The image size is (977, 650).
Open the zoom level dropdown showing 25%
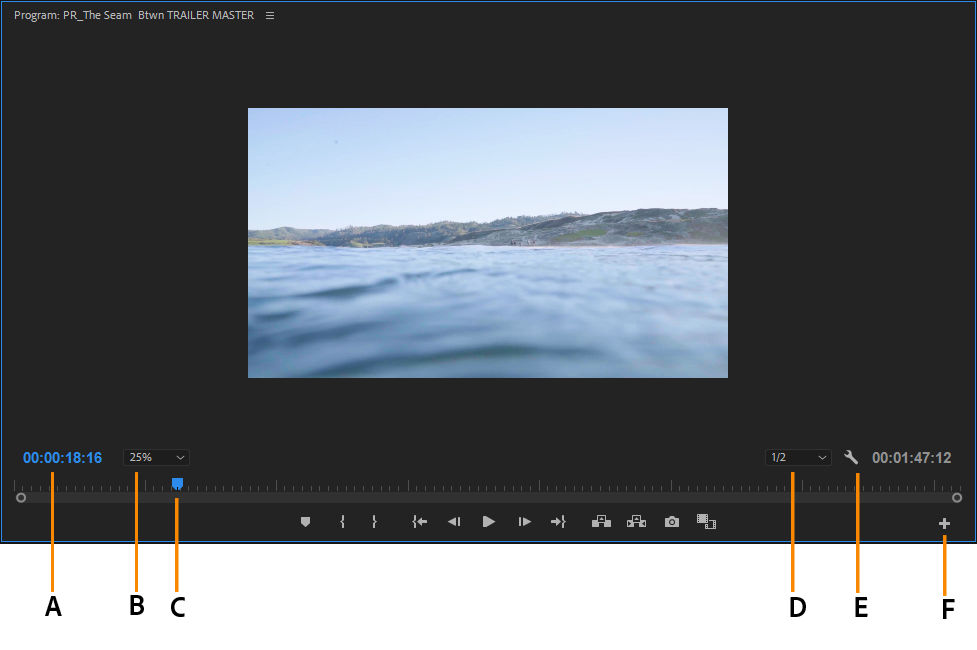pos(156,457)
